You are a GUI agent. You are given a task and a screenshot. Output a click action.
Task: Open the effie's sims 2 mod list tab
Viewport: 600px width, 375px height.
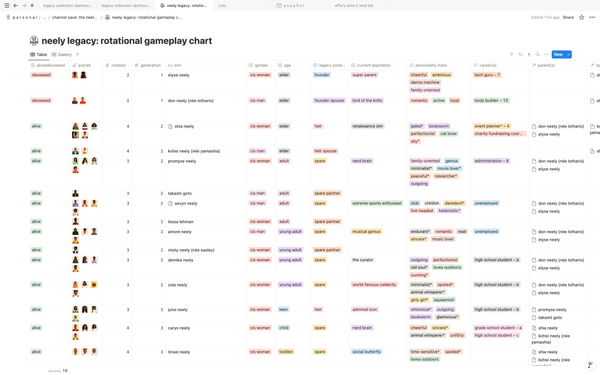354,5
